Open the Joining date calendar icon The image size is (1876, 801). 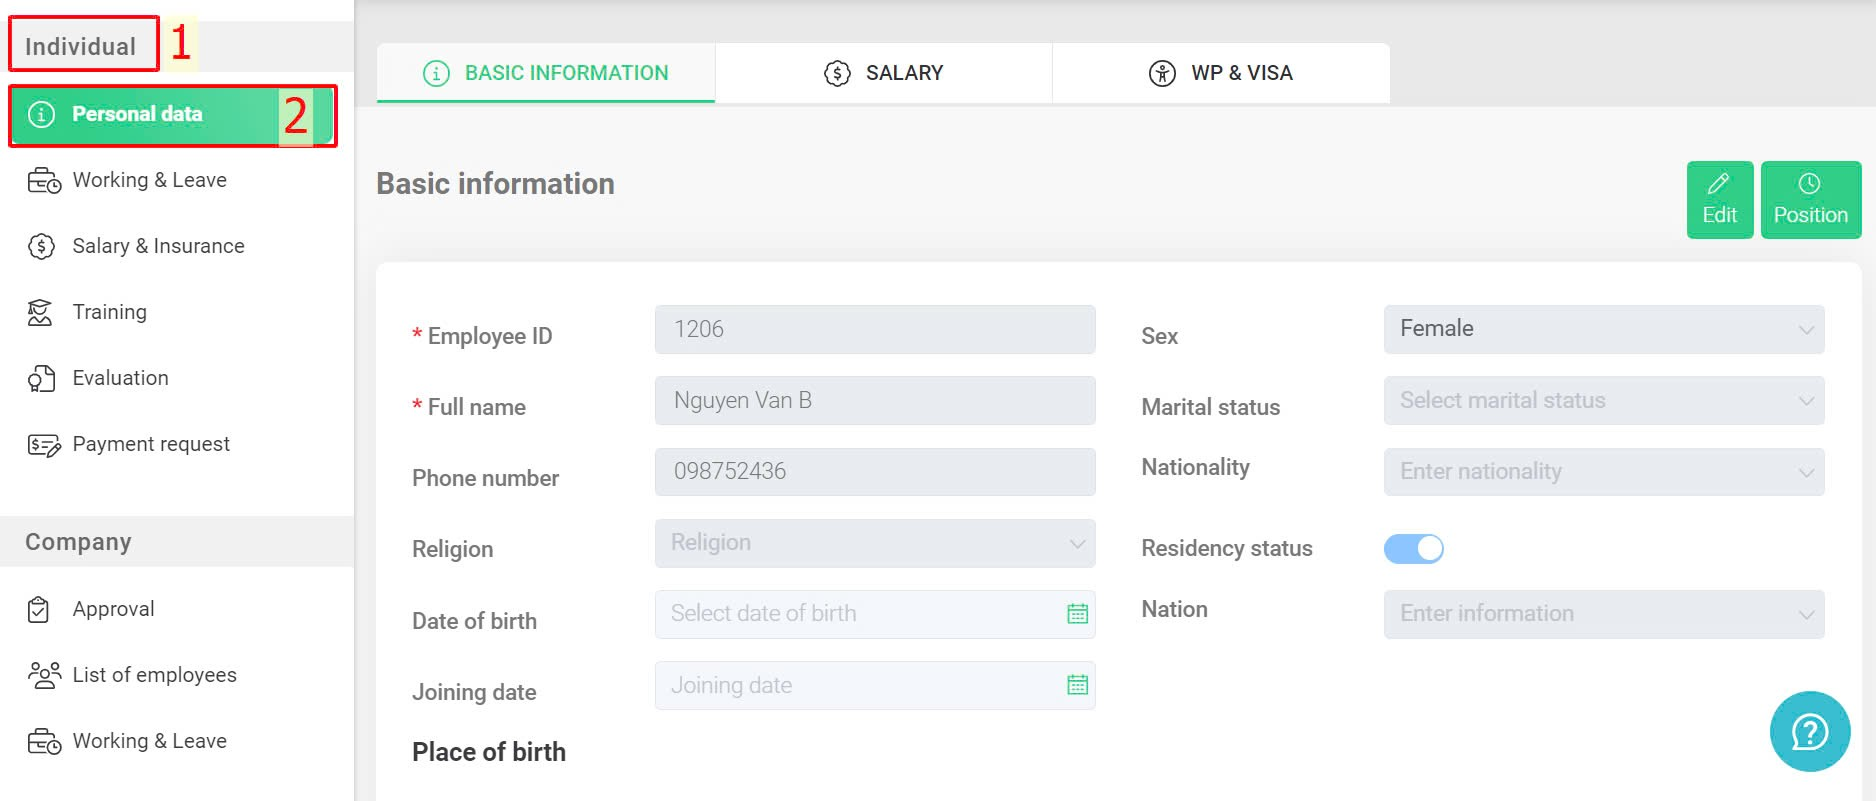pos(1077,685)
